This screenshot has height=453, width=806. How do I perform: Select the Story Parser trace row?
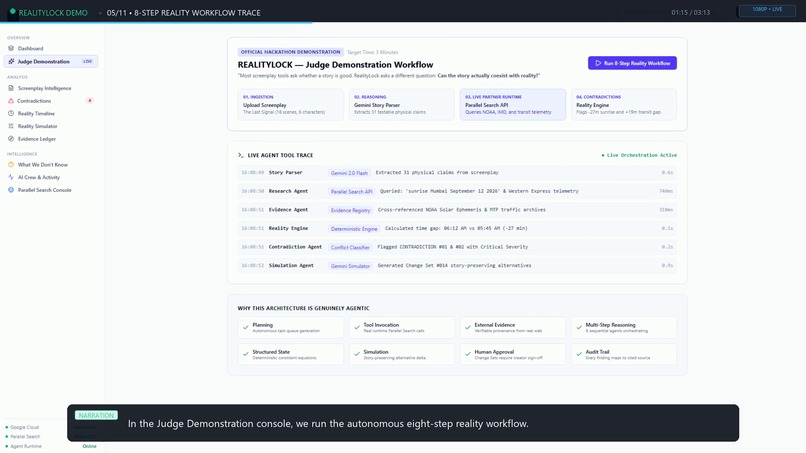(x=457, y=173)
